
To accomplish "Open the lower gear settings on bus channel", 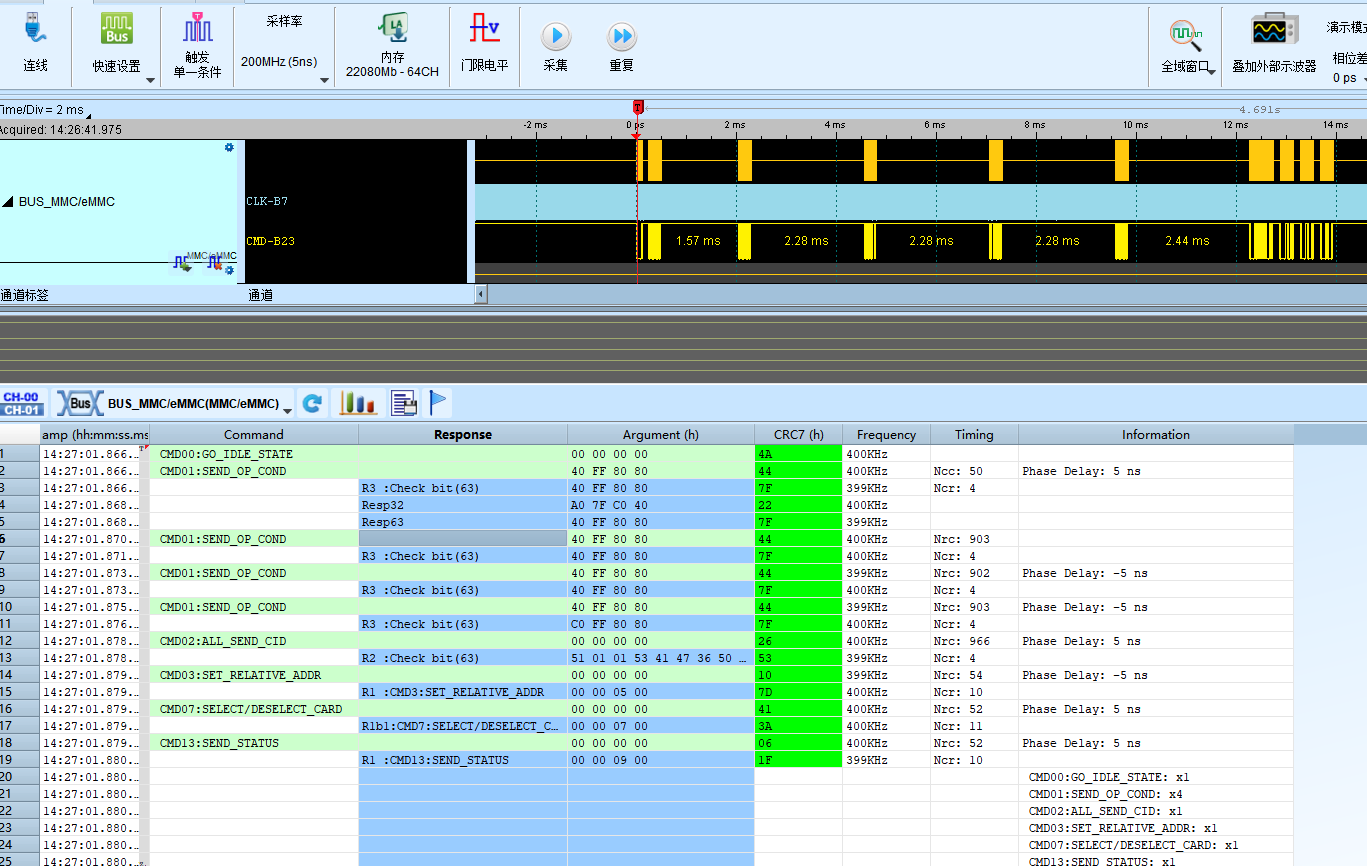I will (x=229, y=269).
